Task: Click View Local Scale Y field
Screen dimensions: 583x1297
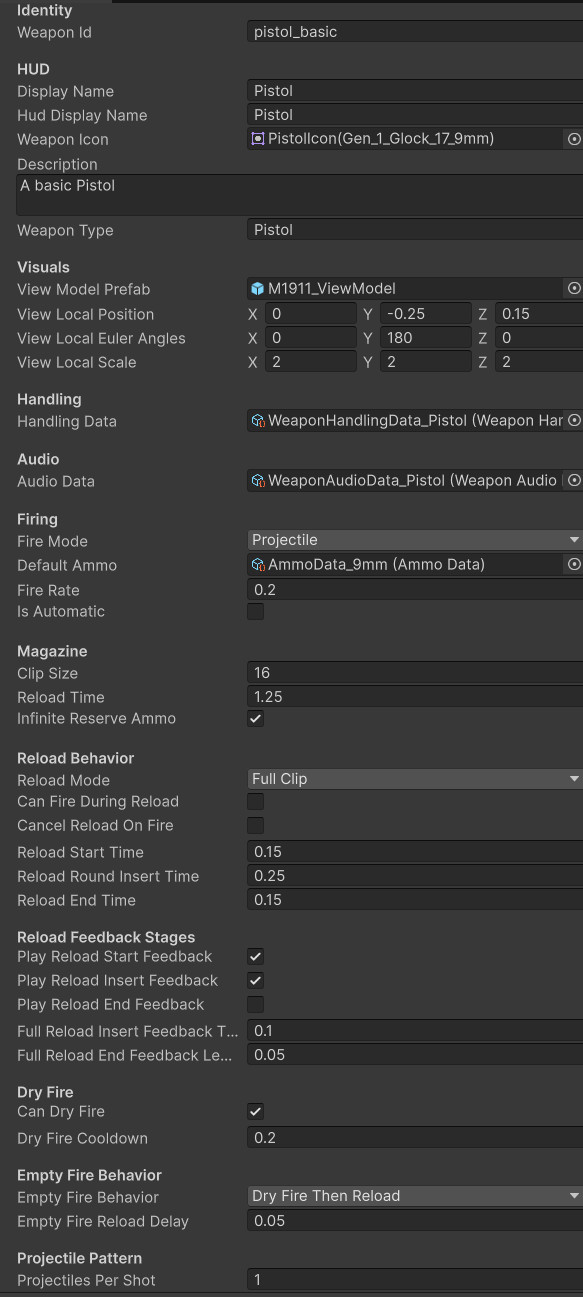Action: coord(425,362)
